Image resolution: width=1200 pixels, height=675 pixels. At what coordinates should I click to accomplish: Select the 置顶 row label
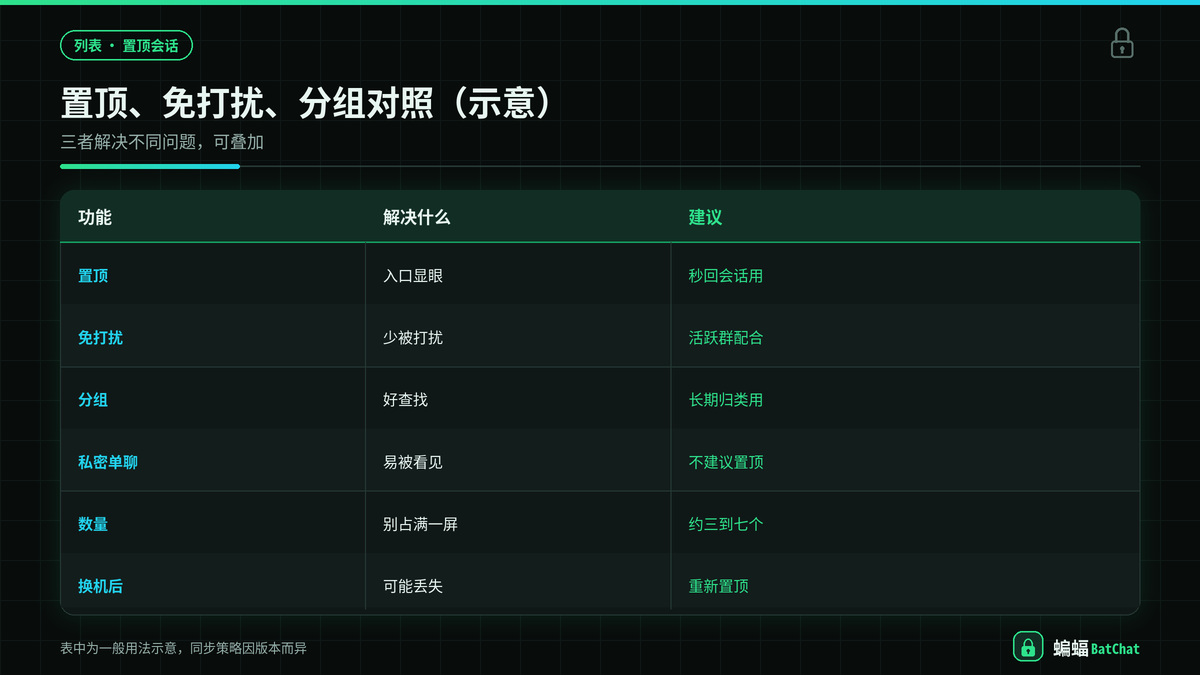[93, 275]
